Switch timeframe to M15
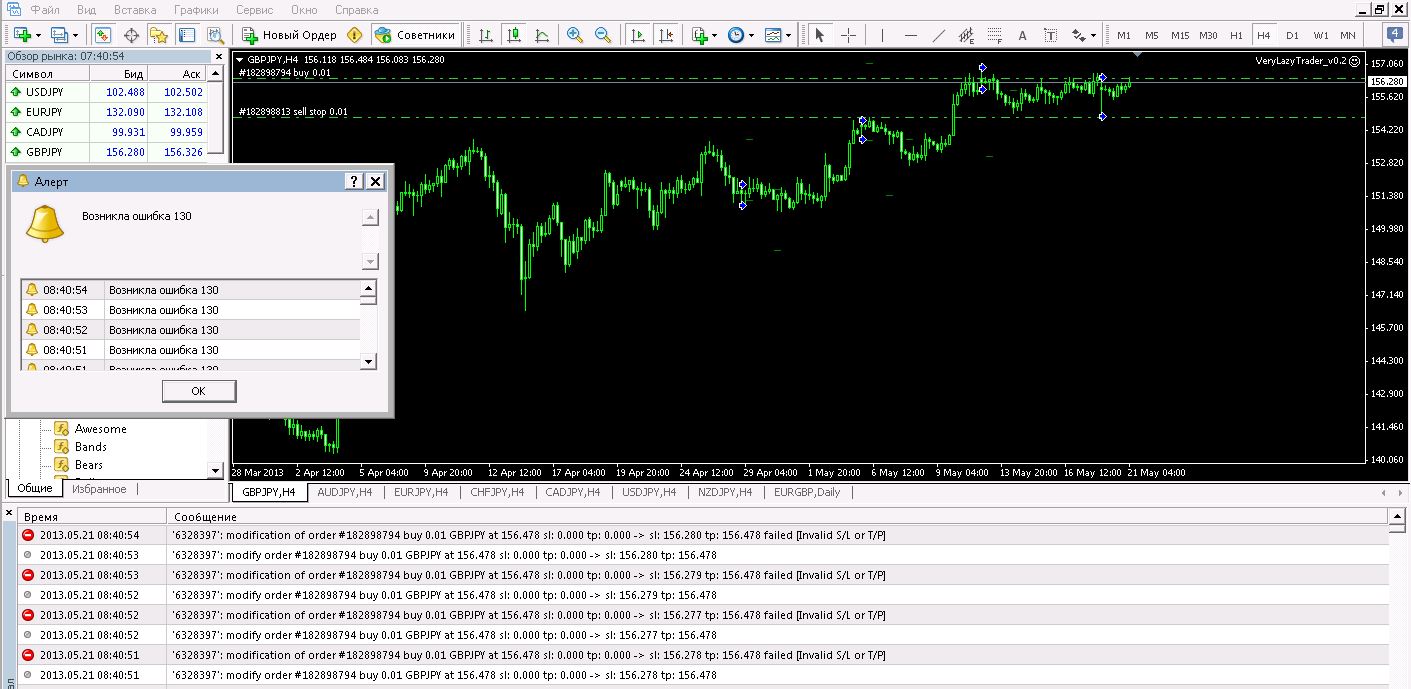 click(1180, 35)
